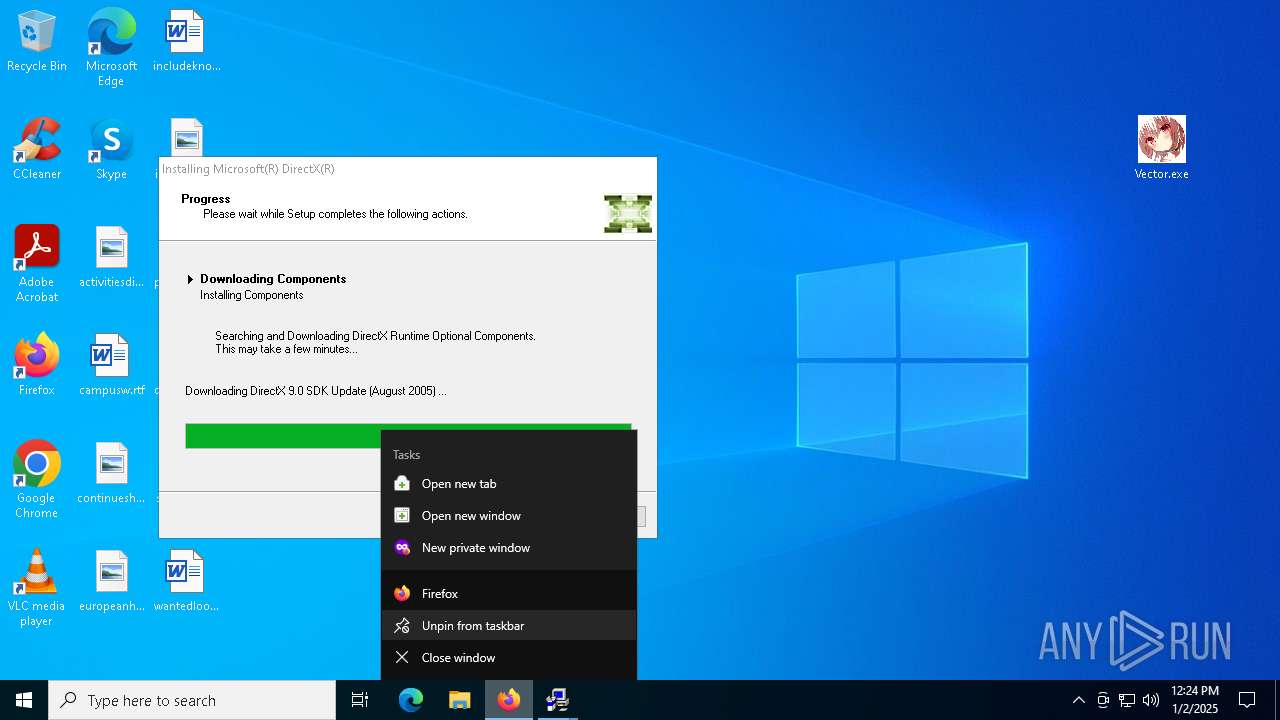Click the Downloading DirectX 9.0 SDK Update text

[x=316, y=391]
